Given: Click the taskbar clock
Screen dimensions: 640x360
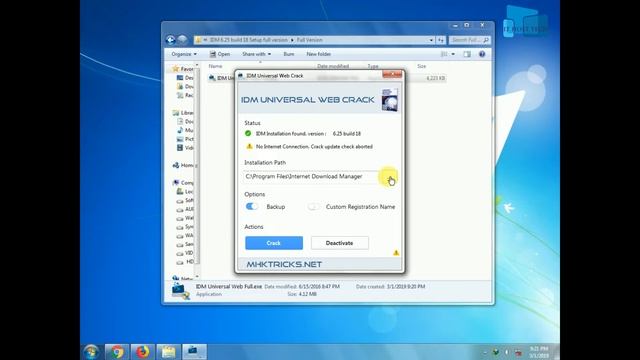Looking at the screenshot, I should pyautogui.click(x=540, y=352).
